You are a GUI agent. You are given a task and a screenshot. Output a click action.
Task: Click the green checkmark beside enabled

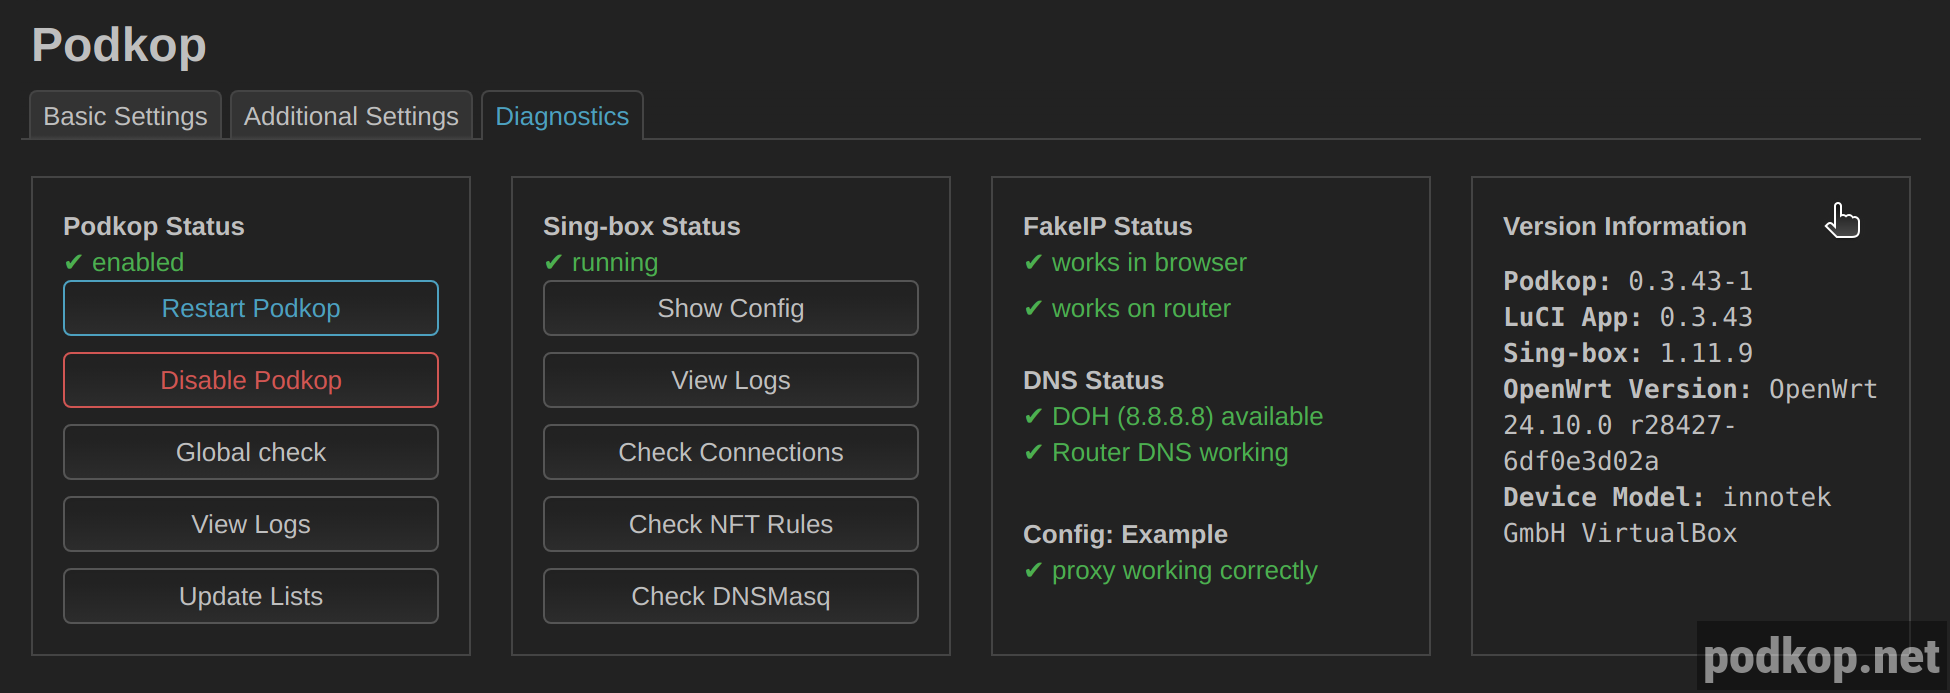click(x=73, y=262)
